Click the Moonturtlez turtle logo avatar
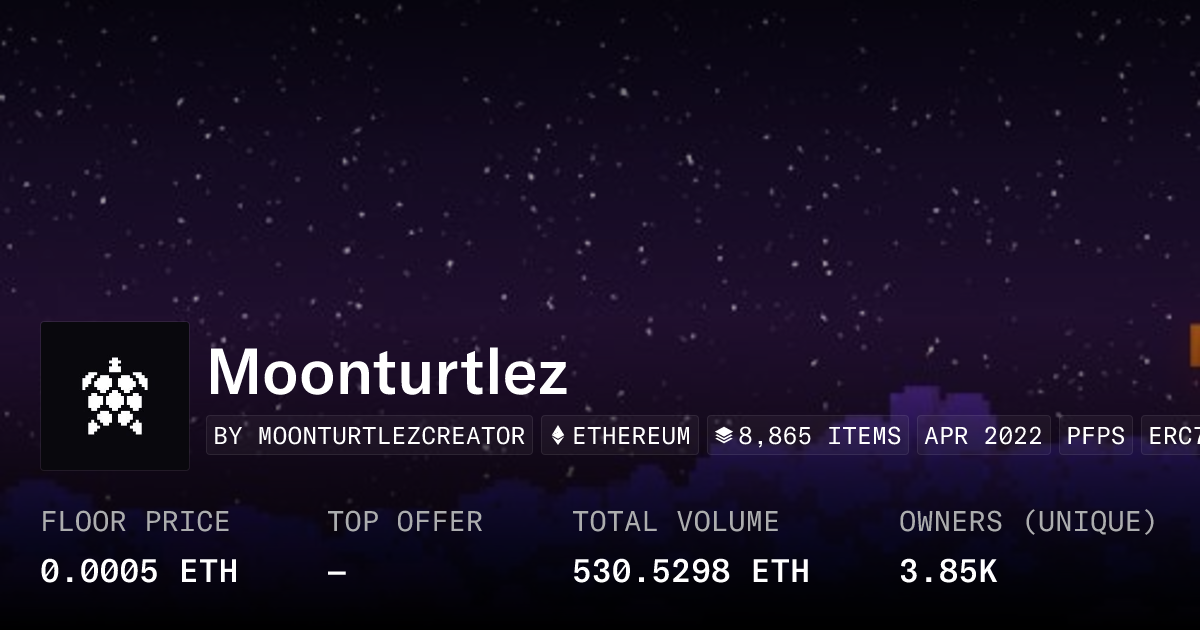 click(x=115, y=396)
